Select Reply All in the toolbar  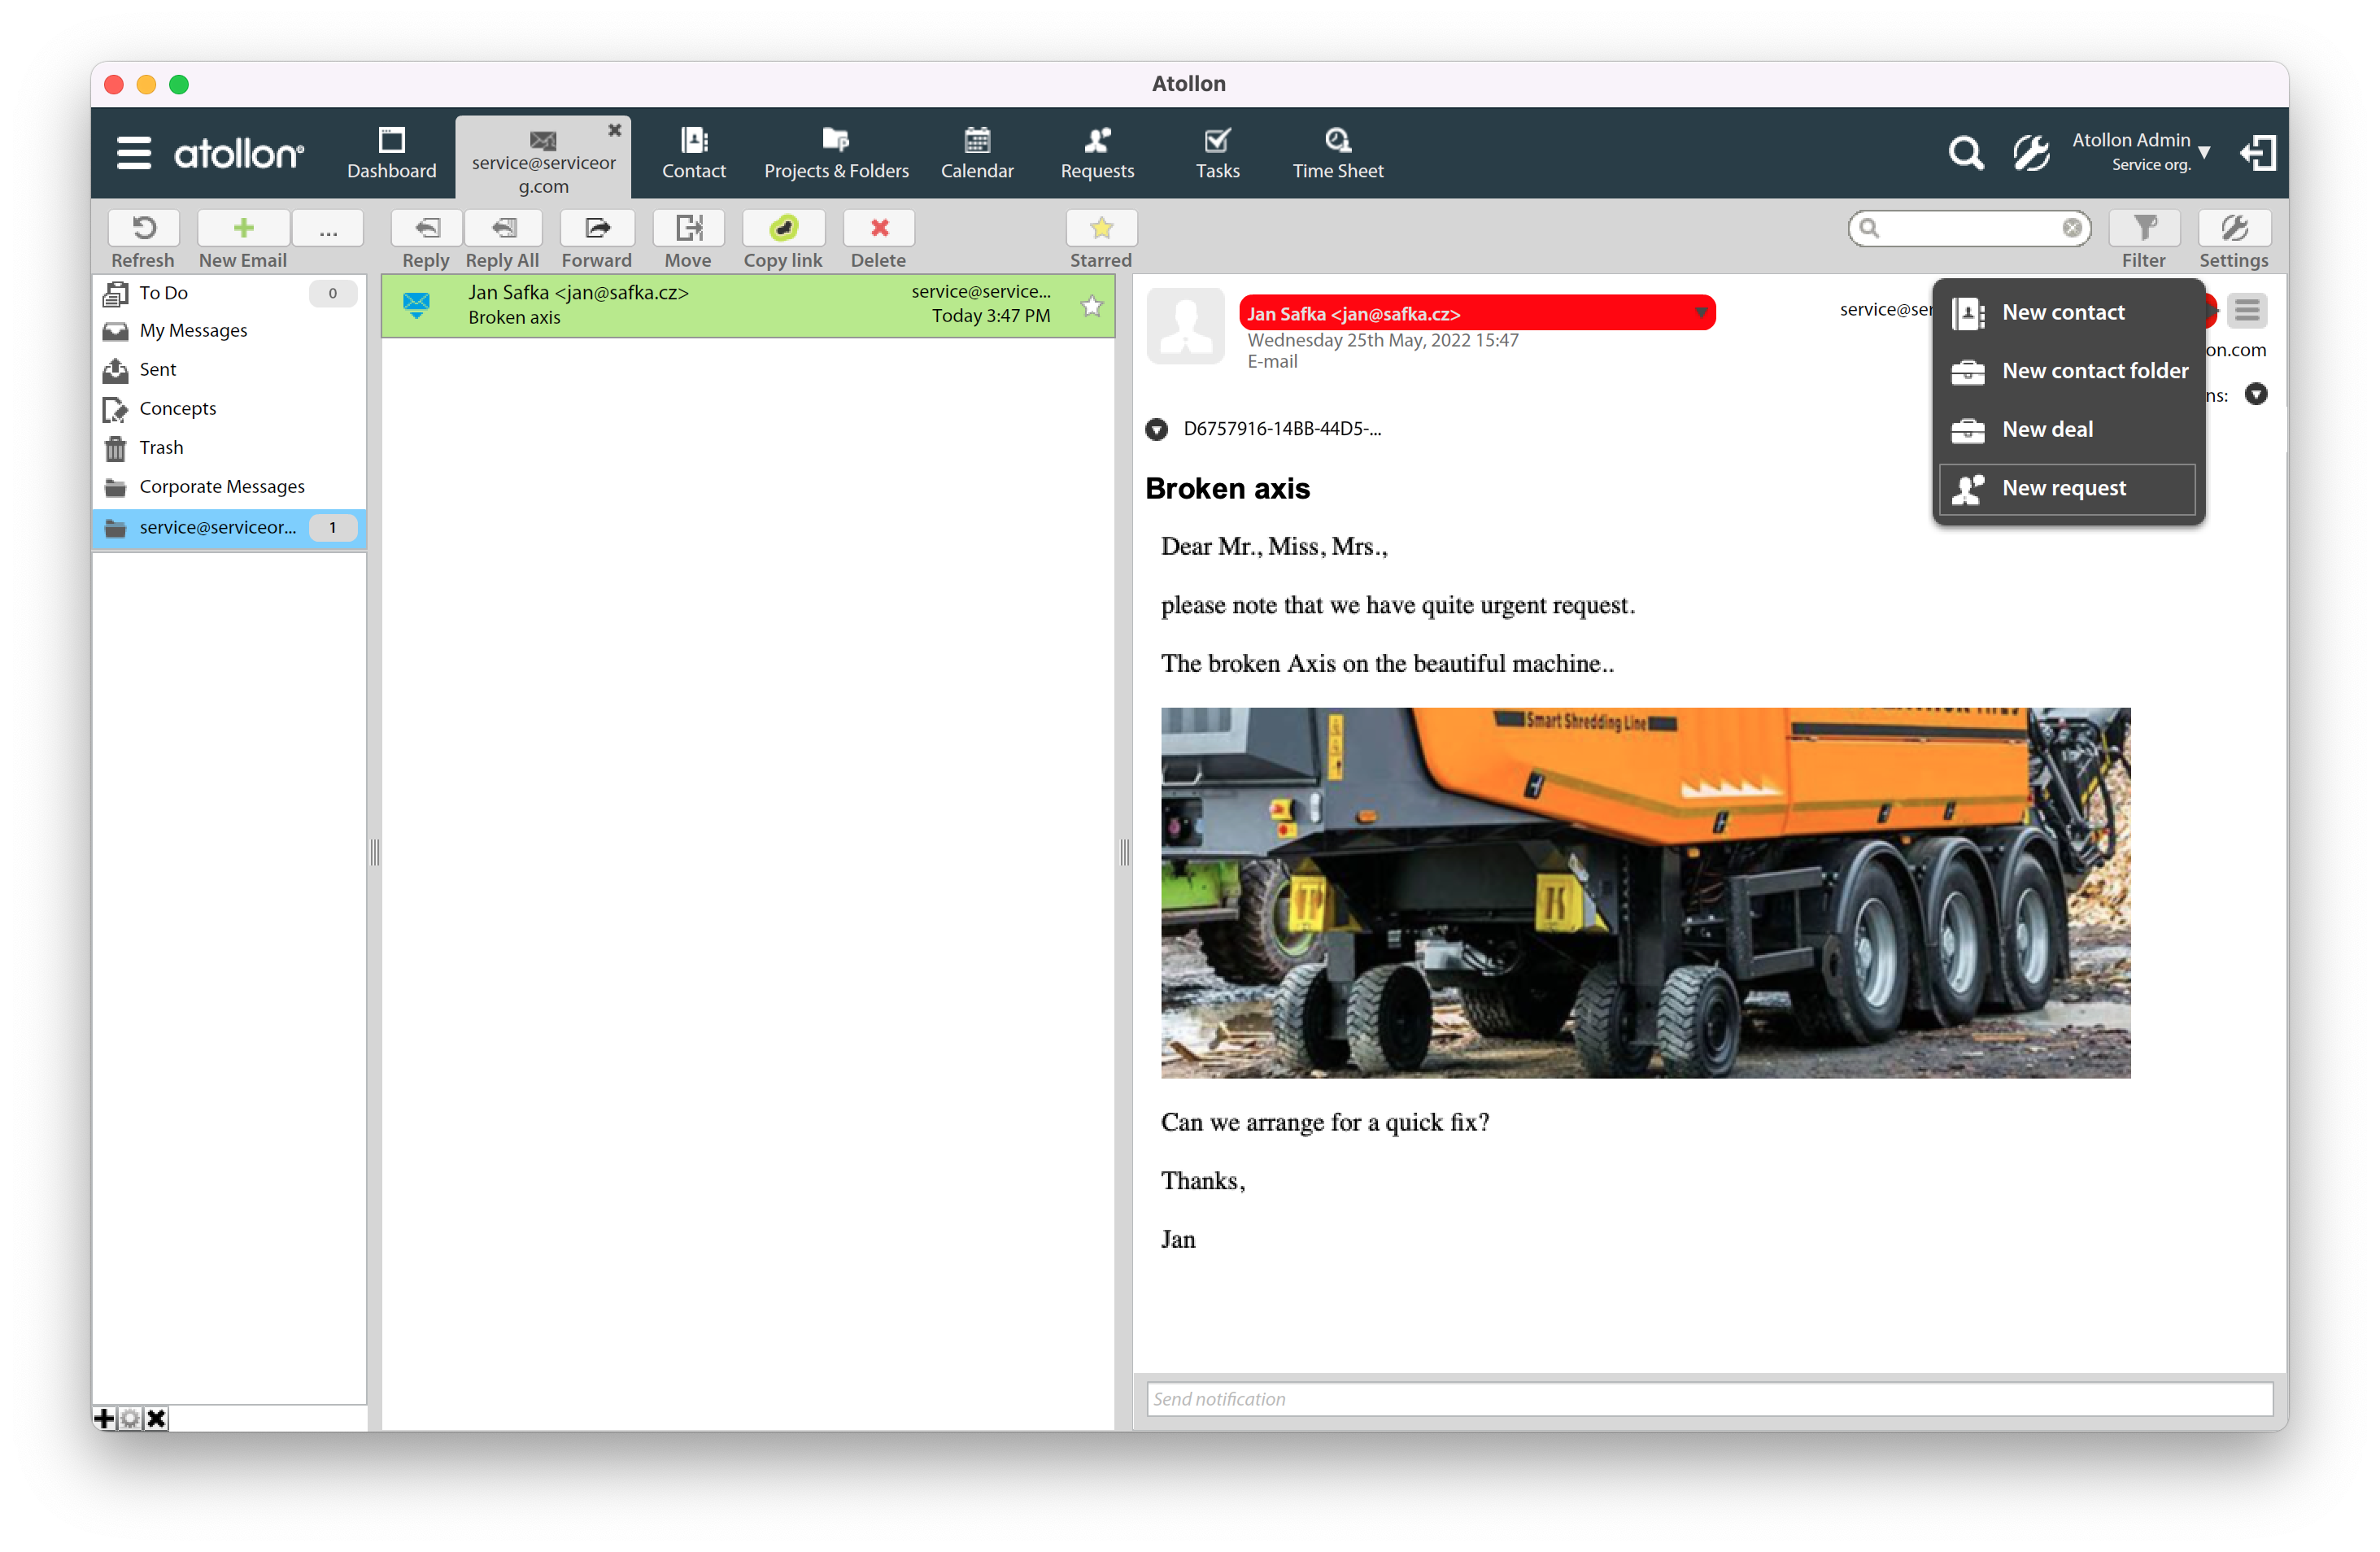(x=502, y=237)
